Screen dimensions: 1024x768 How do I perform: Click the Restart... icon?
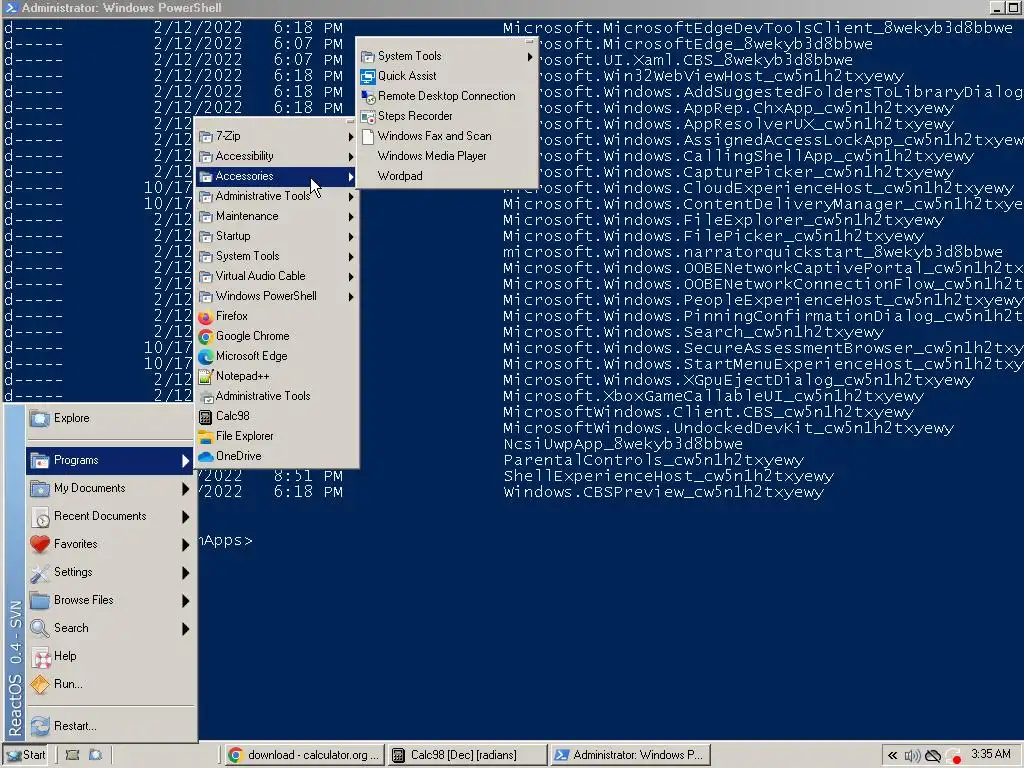[40, 726]
